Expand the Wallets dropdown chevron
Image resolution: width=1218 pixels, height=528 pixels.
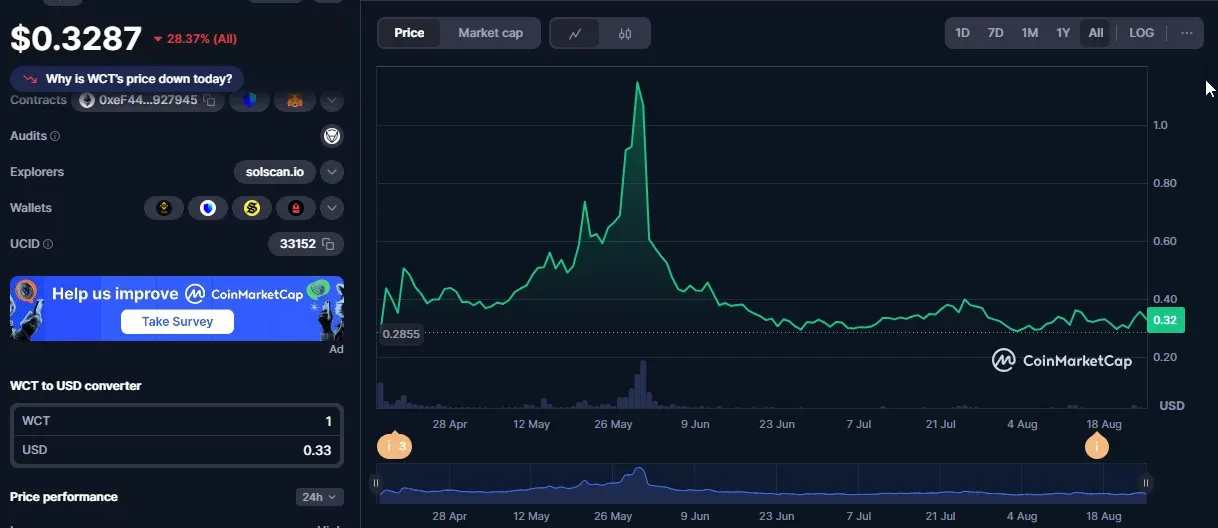(332, 208)
